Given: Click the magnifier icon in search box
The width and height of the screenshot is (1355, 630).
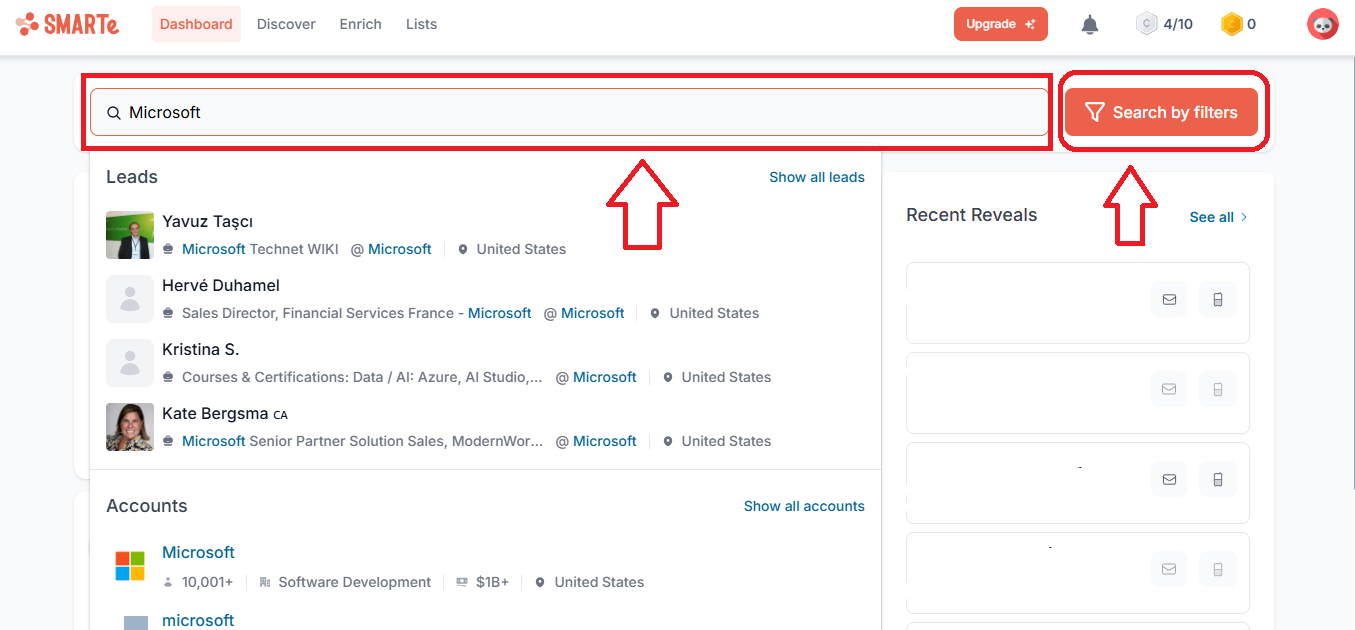Looking at the screenshot, I should [x=114, y=113].
